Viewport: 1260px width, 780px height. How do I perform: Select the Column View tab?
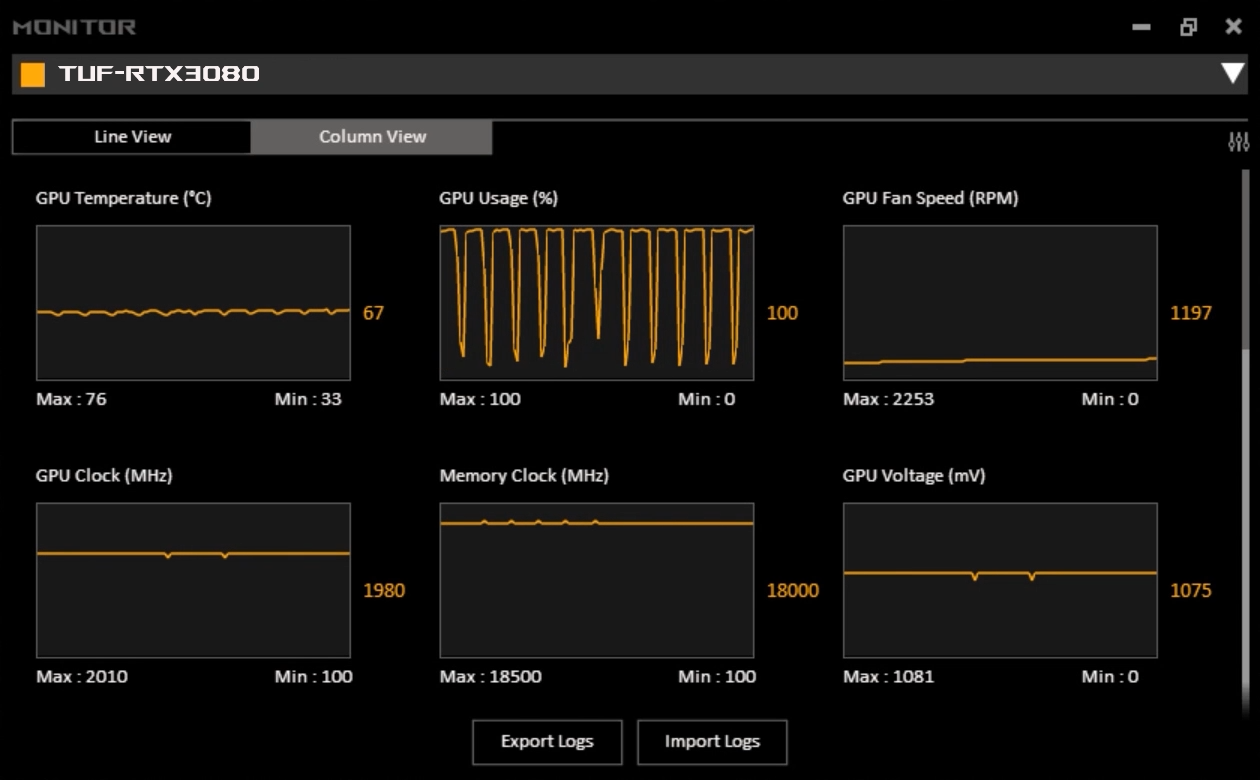pos(372,137)
